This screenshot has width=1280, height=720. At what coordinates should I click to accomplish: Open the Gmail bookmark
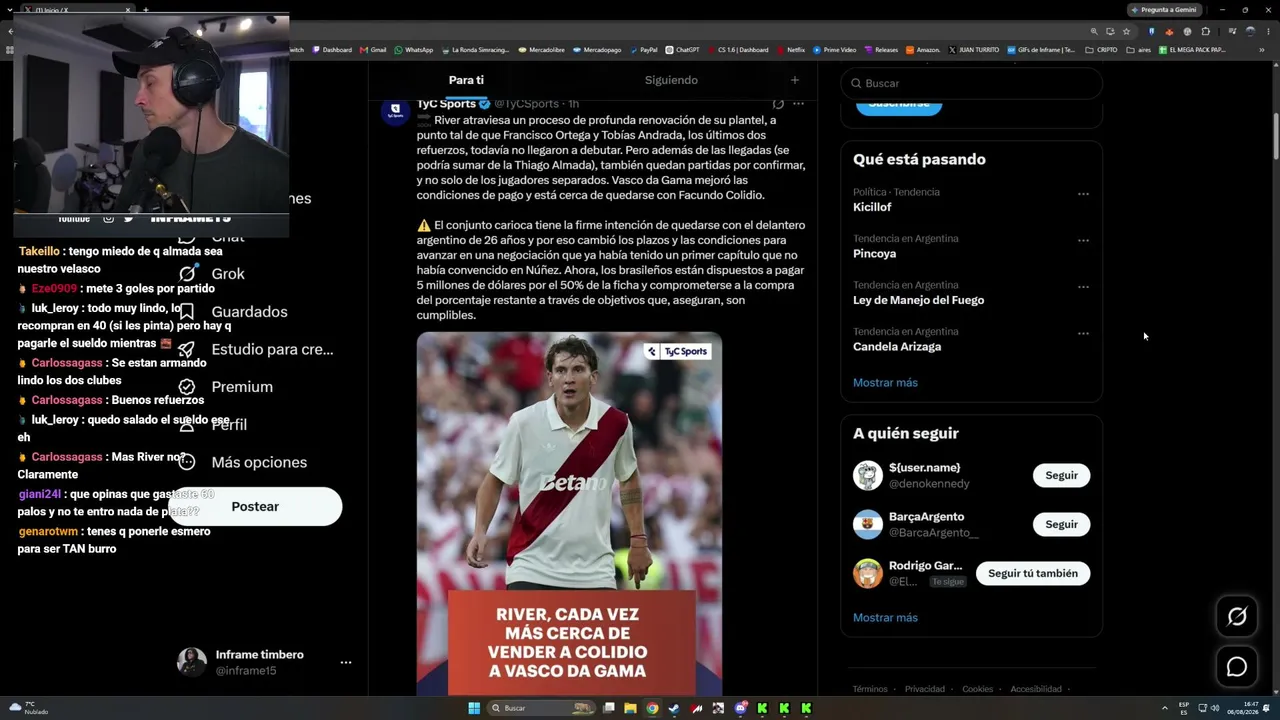click(x=373, y=50)
